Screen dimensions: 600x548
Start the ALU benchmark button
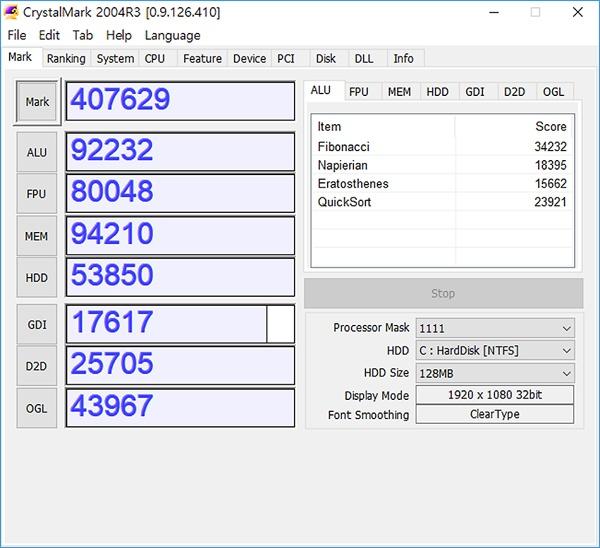click(x=37, y=152)
